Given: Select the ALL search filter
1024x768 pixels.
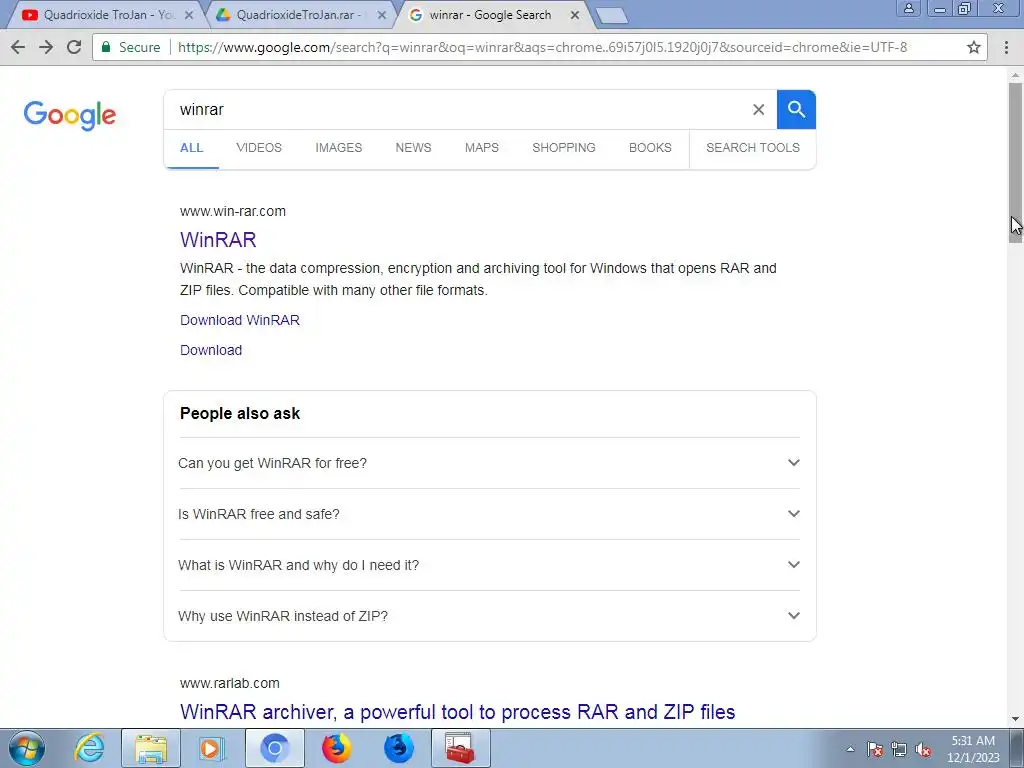Looking at the screenshot, I should 191,148.
